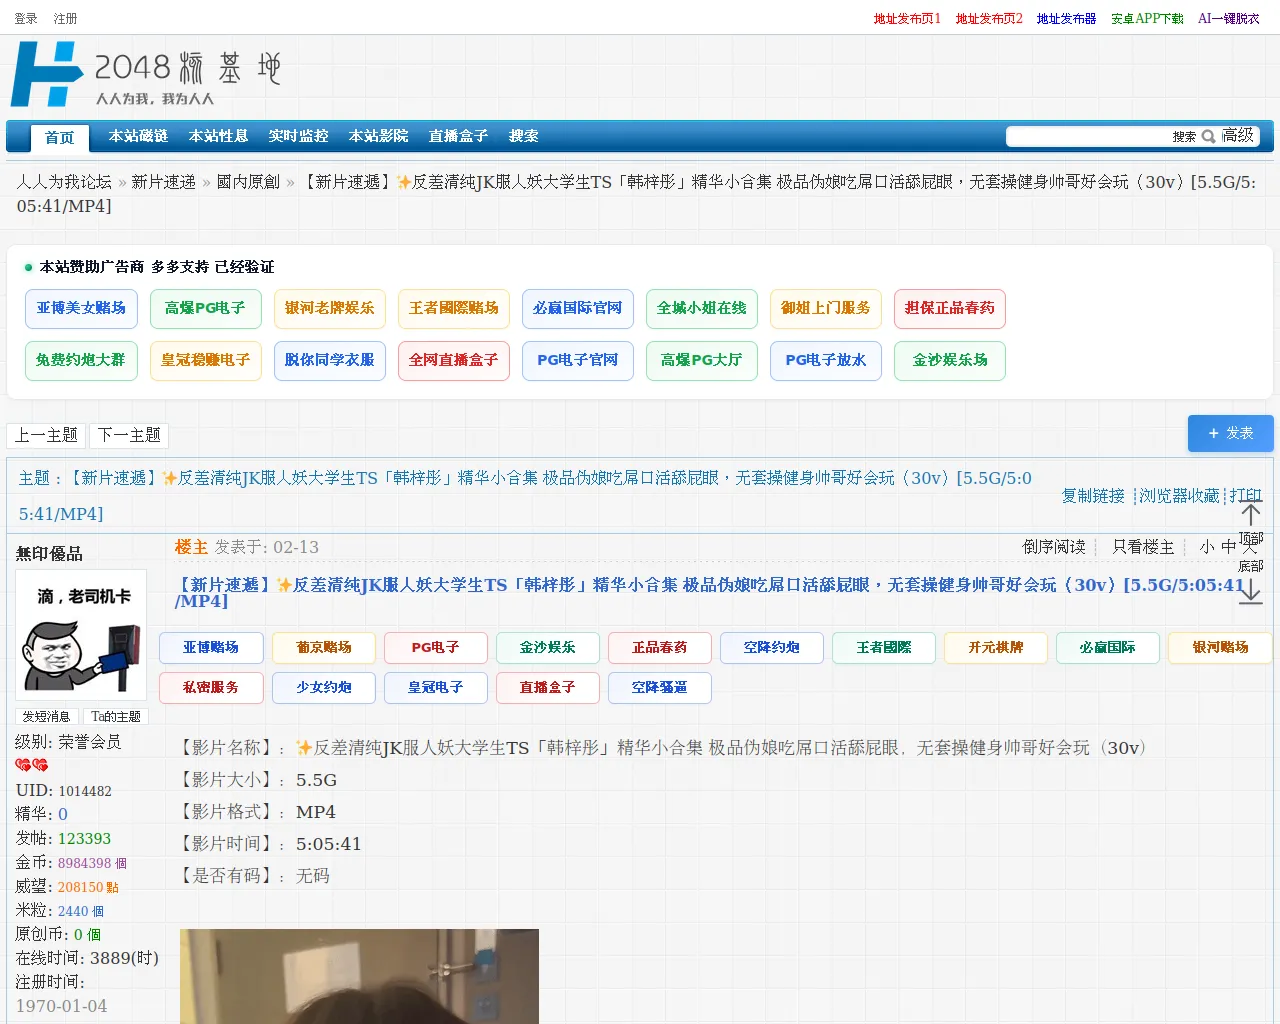
Task: Click the 2048 site logo
Action: [146, 74]
